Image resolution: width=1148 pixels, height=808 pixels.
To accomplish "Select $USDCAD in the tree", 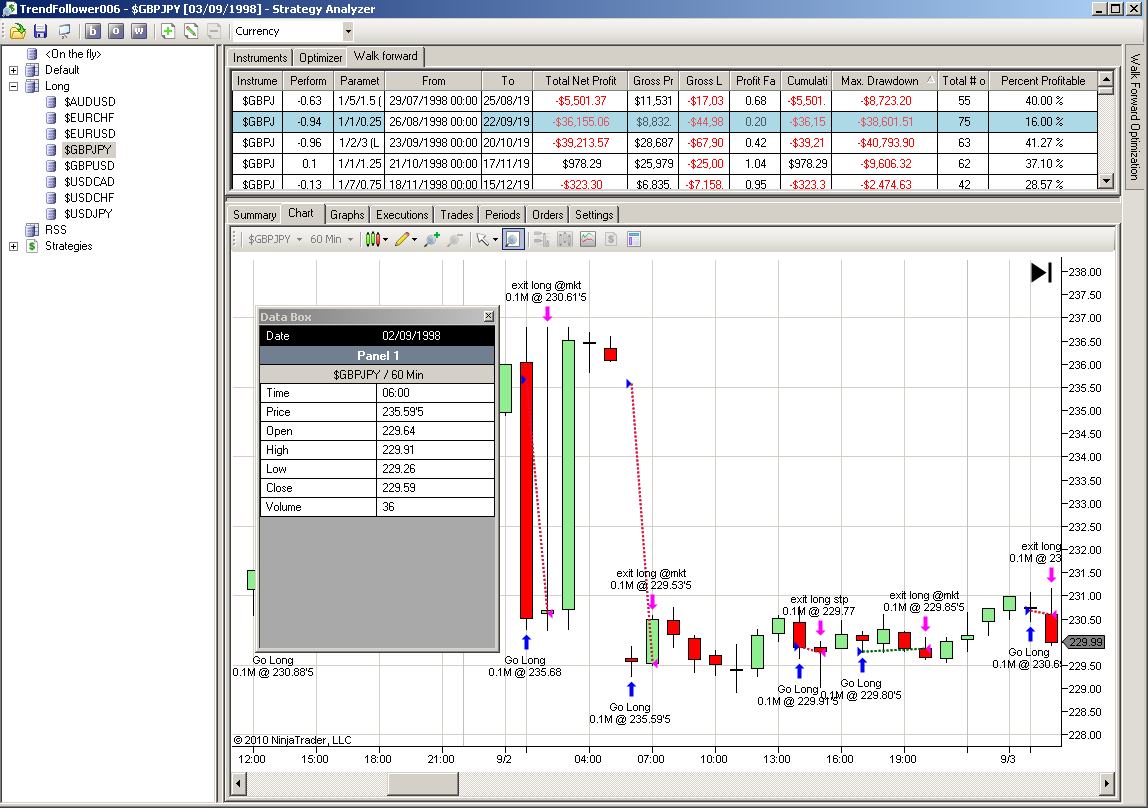I will coord(89,182).
